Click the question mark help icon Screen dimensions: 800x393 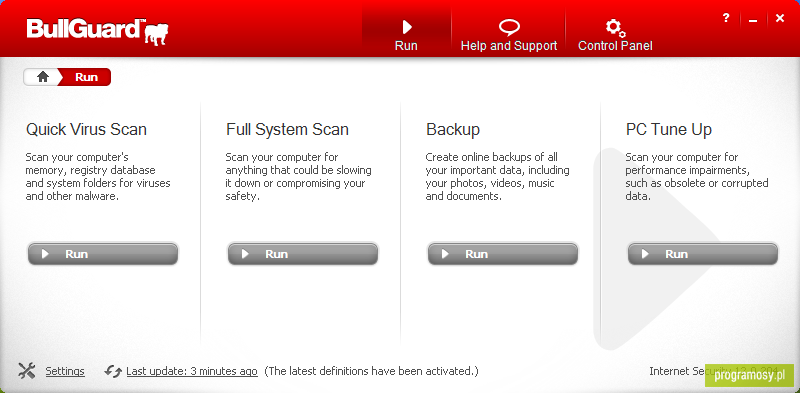pos(726,18)
